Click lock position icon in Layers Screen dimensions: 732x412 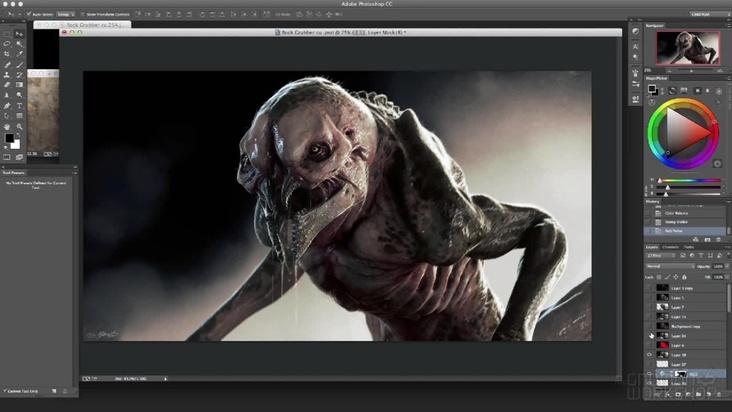pyautogui.click(x=676, y=277)
